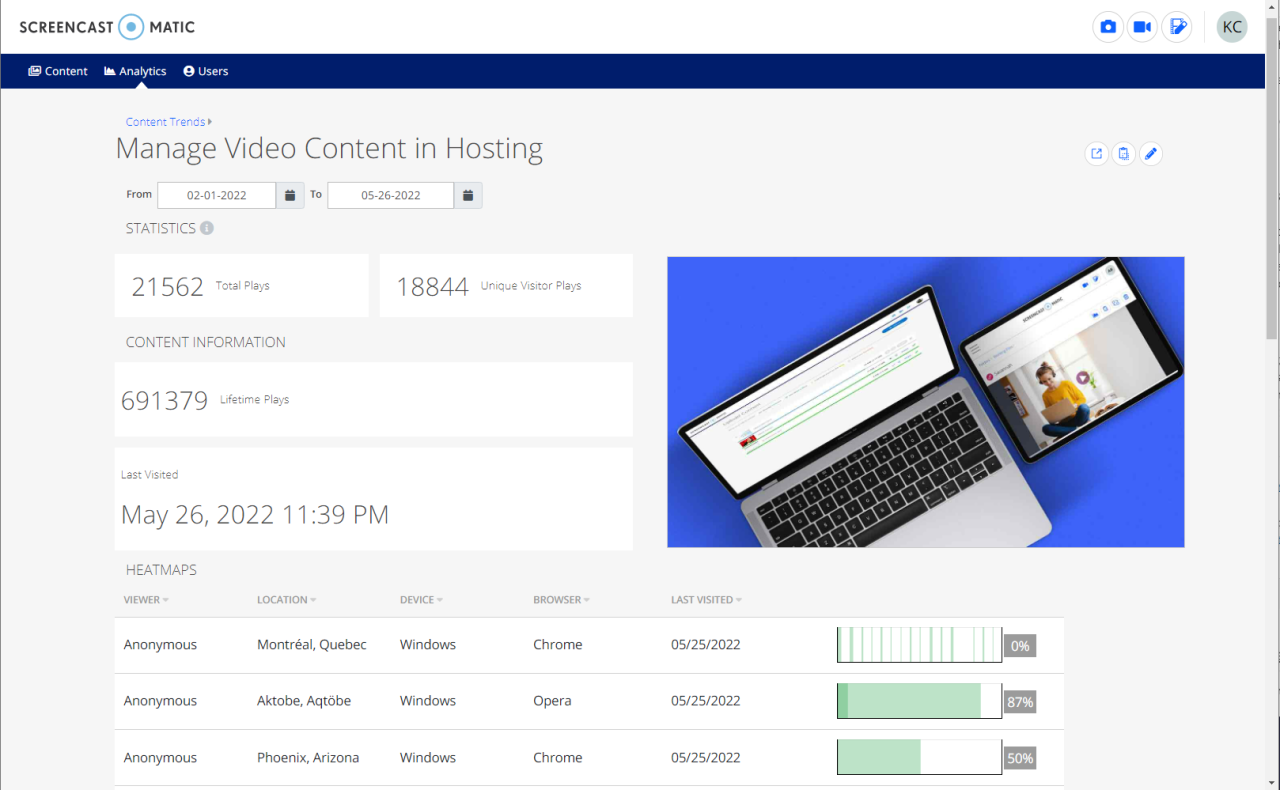
Task: Open the Content menu tab
Action: point(58,71)
